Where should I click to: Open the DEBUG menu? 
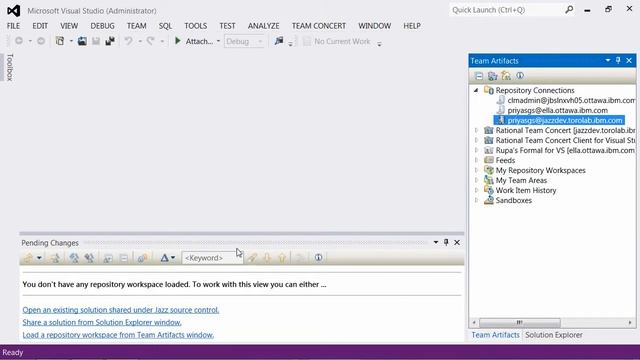coord(102,26)
